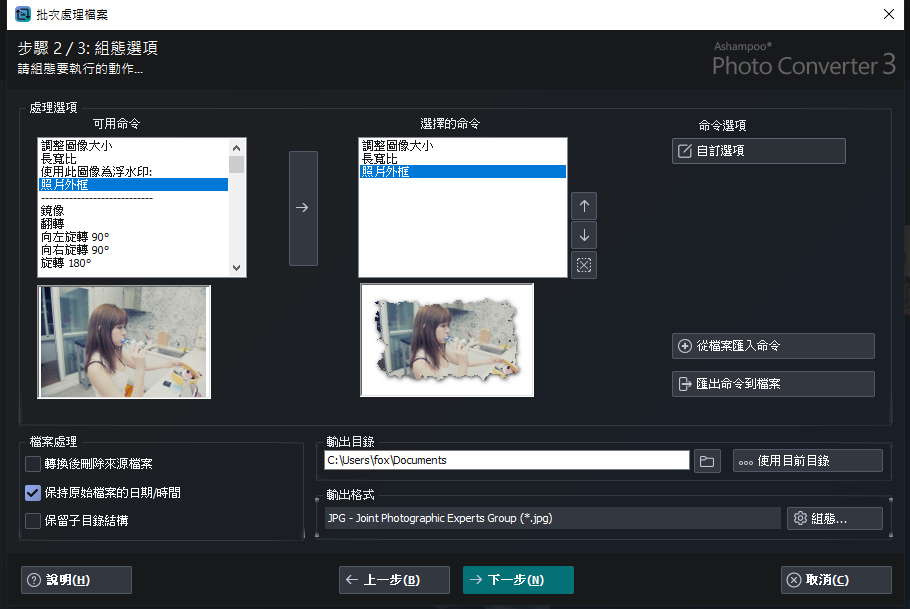Move selected command up with arrow

pos(584,206)
